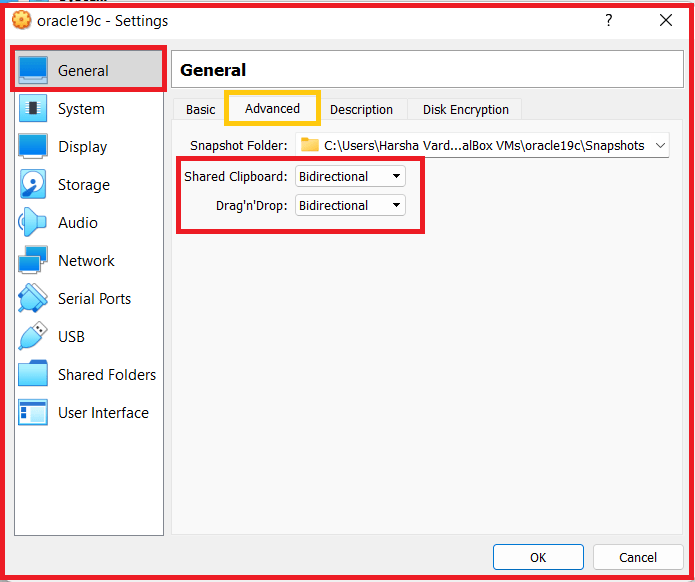Expand the Snapshot Folder path dropdown arrow
This screenshot has width=695, height=582.
pos(660,145)
